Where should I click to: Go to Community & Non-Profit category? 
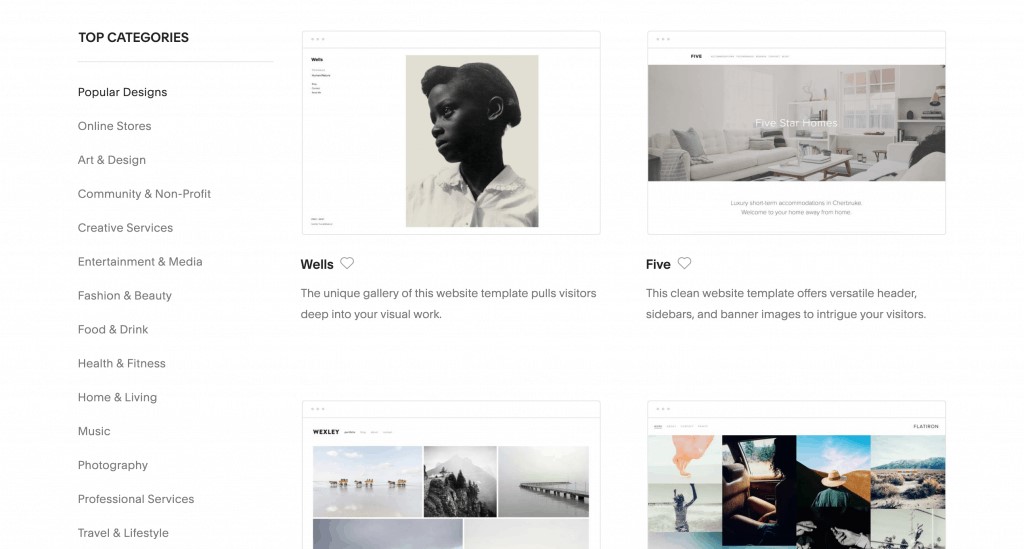[x=144, y=194]
